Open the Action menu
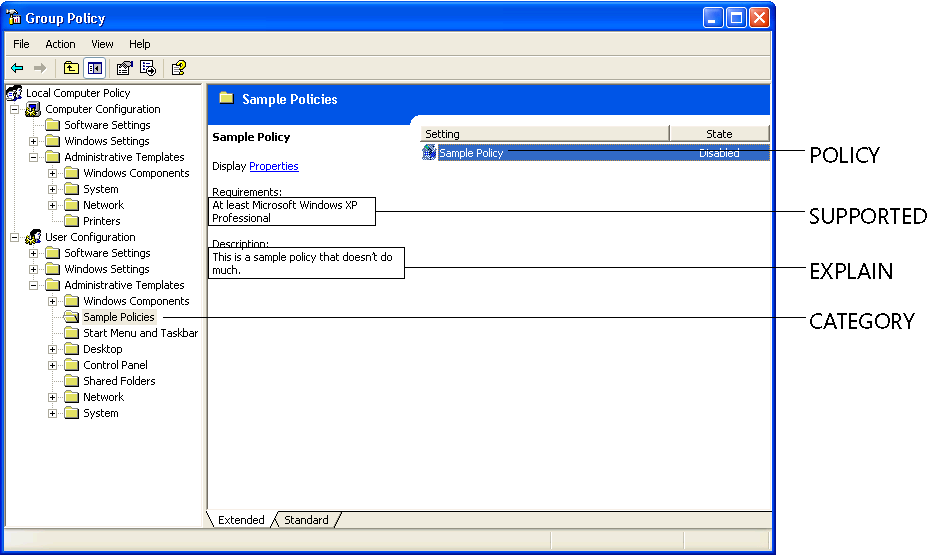The width and height of the screenshot is (950, 555). click(60, 44)
